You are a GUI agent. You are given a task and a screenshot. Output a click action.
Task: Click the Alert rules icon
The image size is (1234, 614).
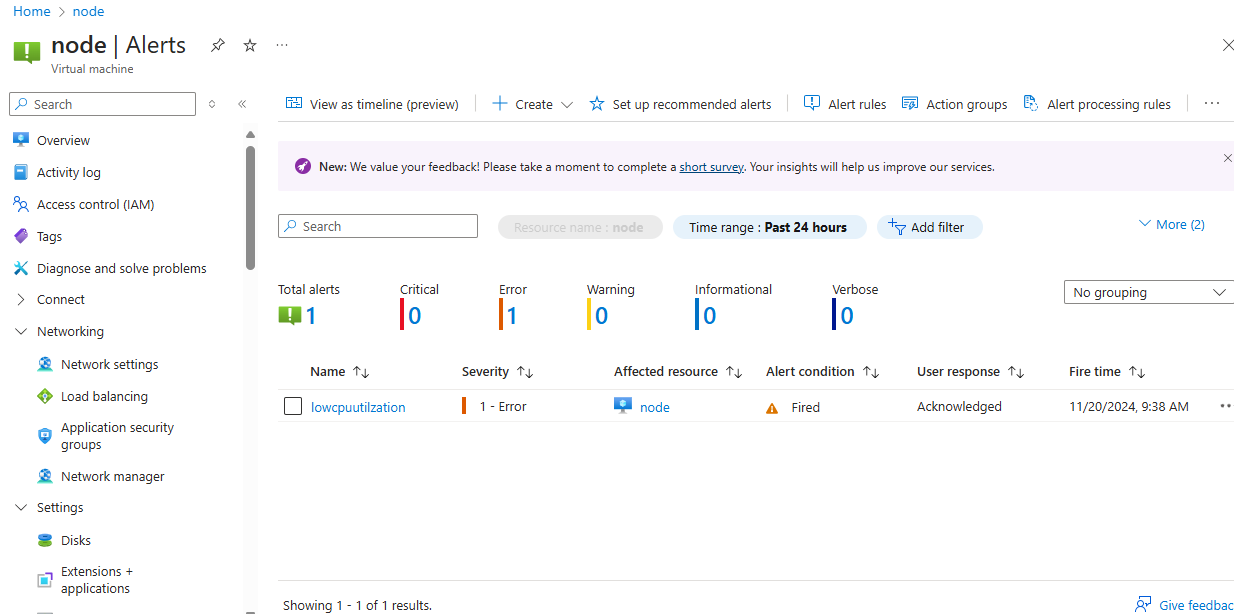click(x=812, y=103)
